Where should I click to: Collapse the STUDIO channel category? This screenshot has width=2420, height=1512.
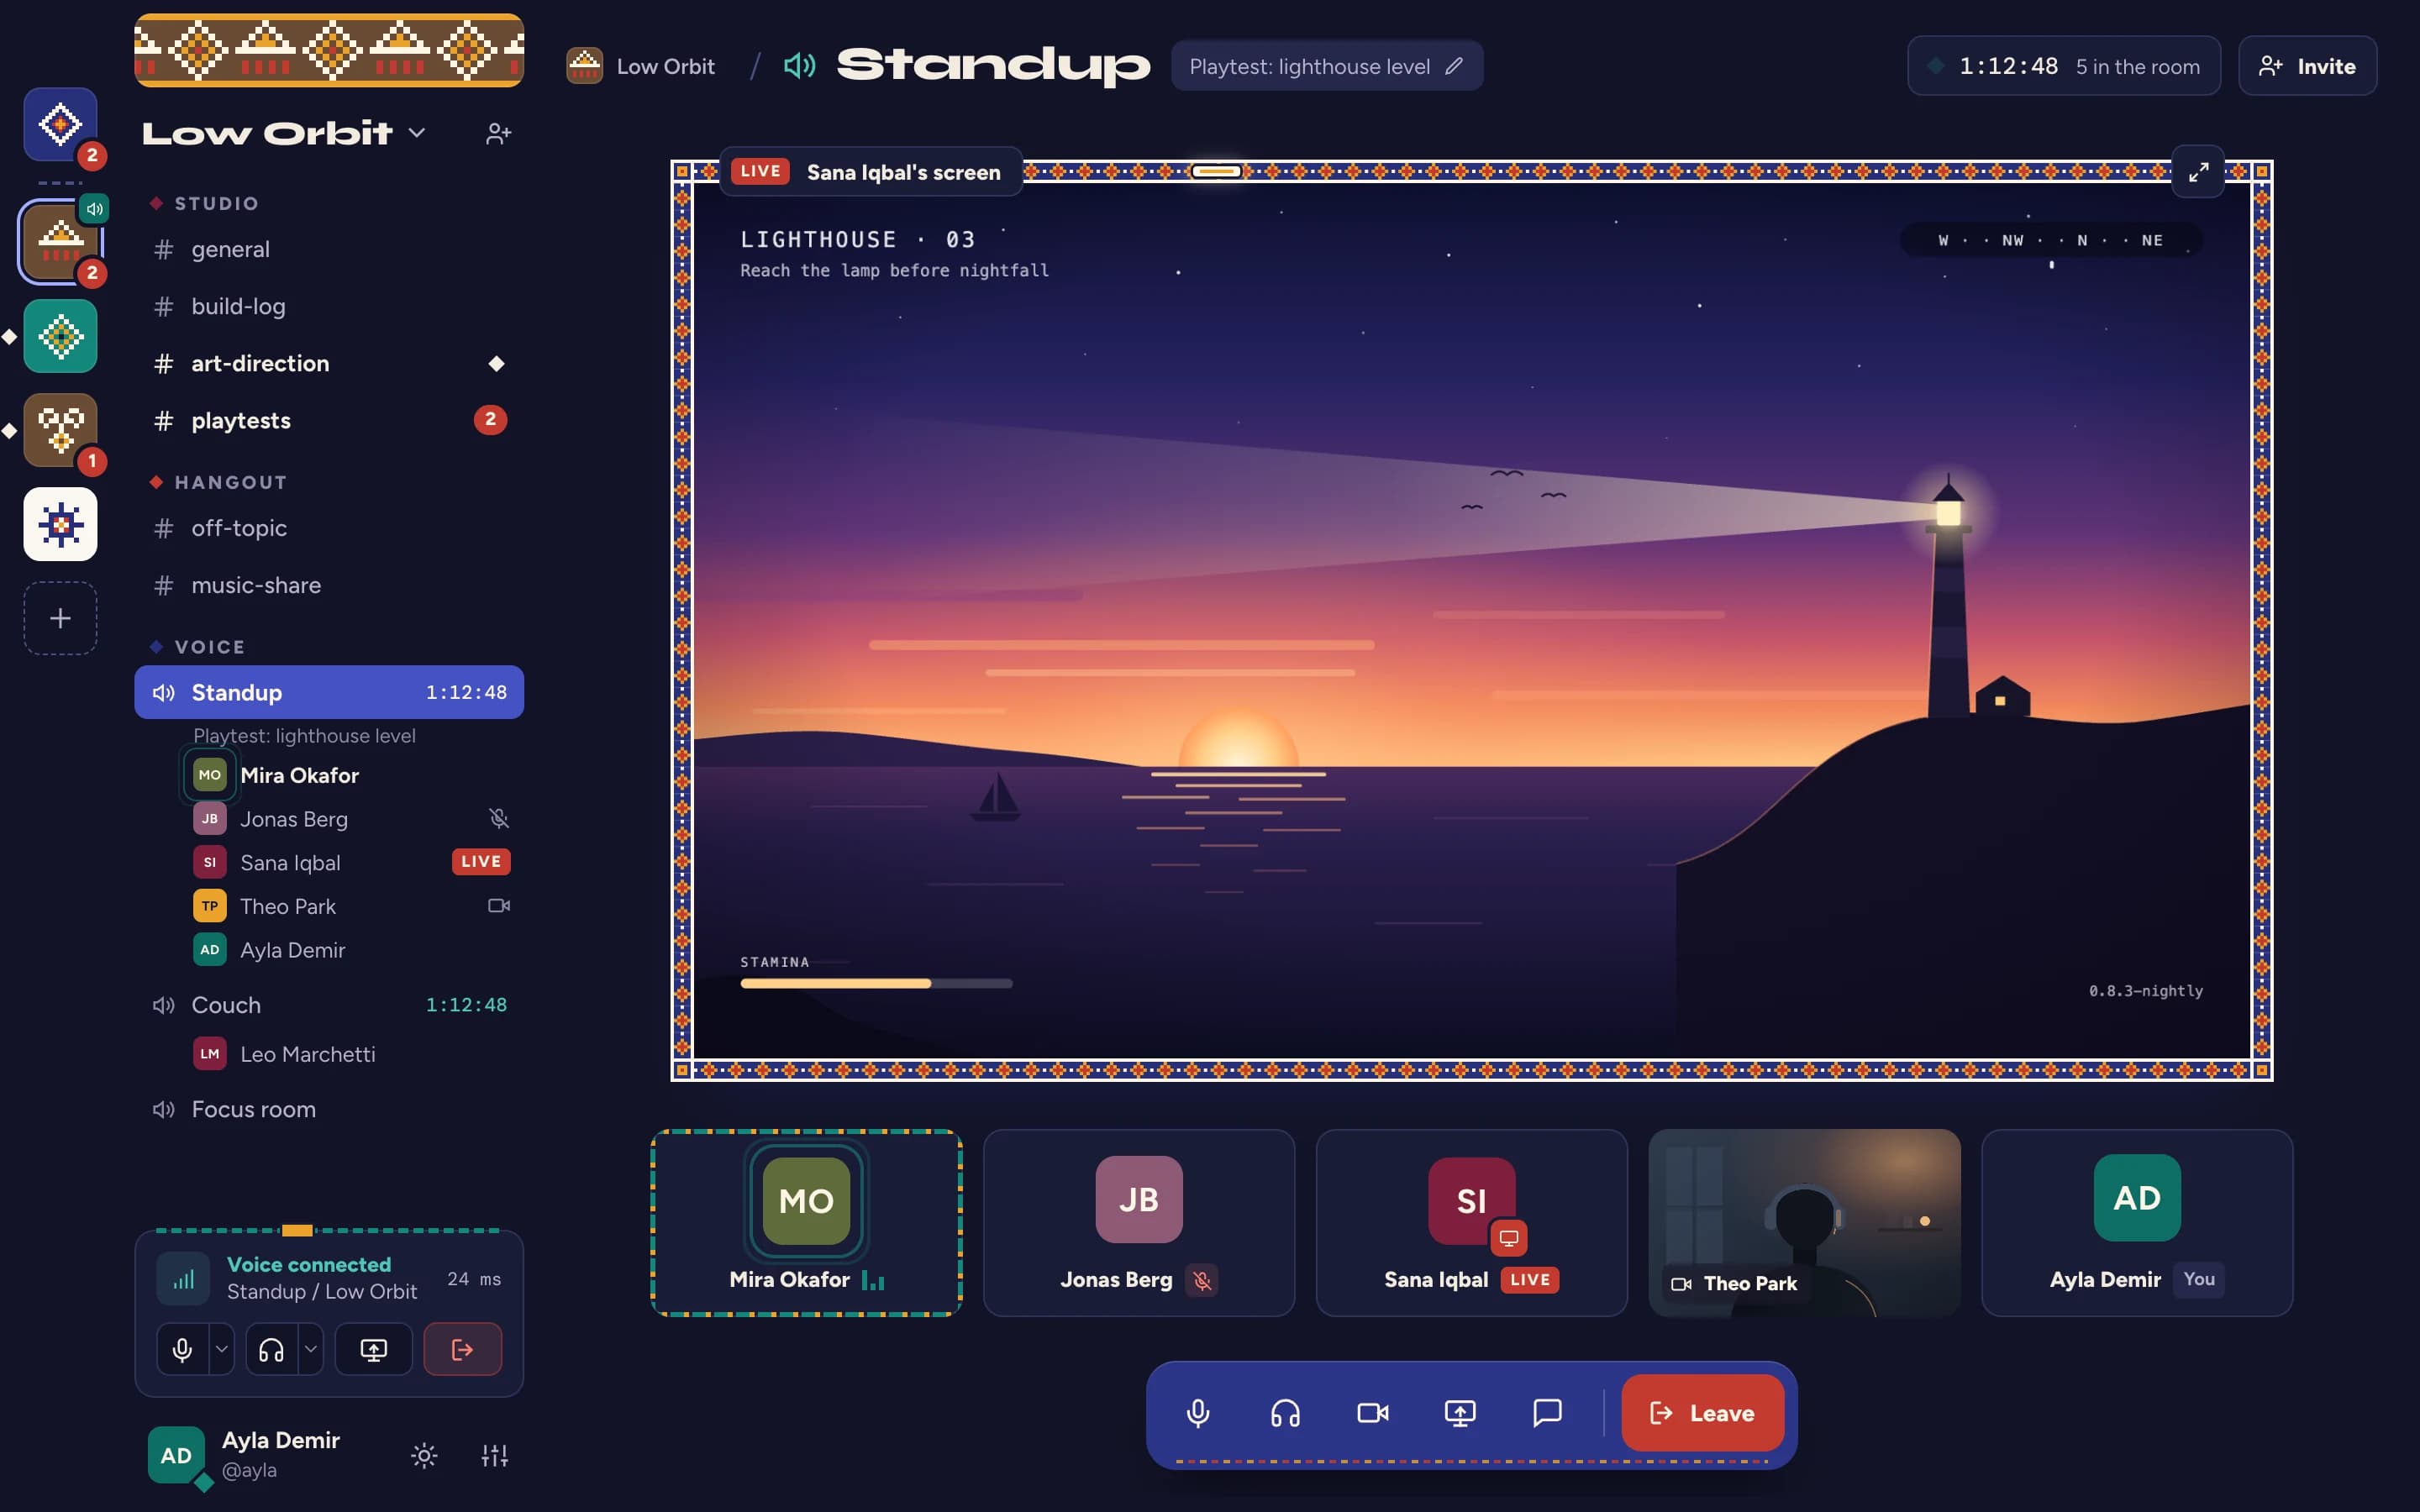point(205,203)
